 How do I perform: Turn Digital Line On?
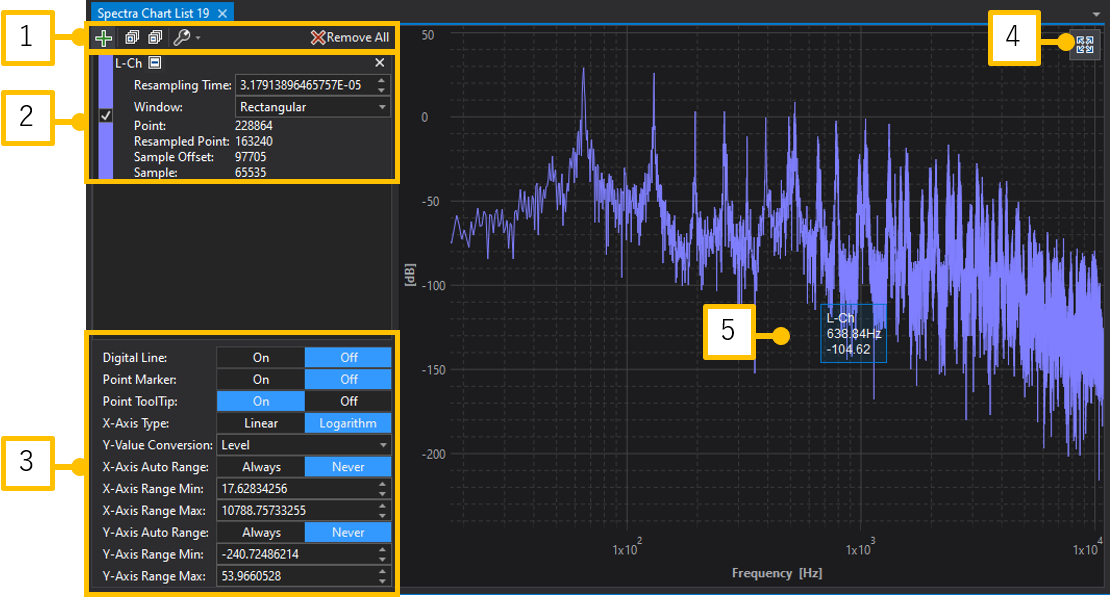(260, 357)
